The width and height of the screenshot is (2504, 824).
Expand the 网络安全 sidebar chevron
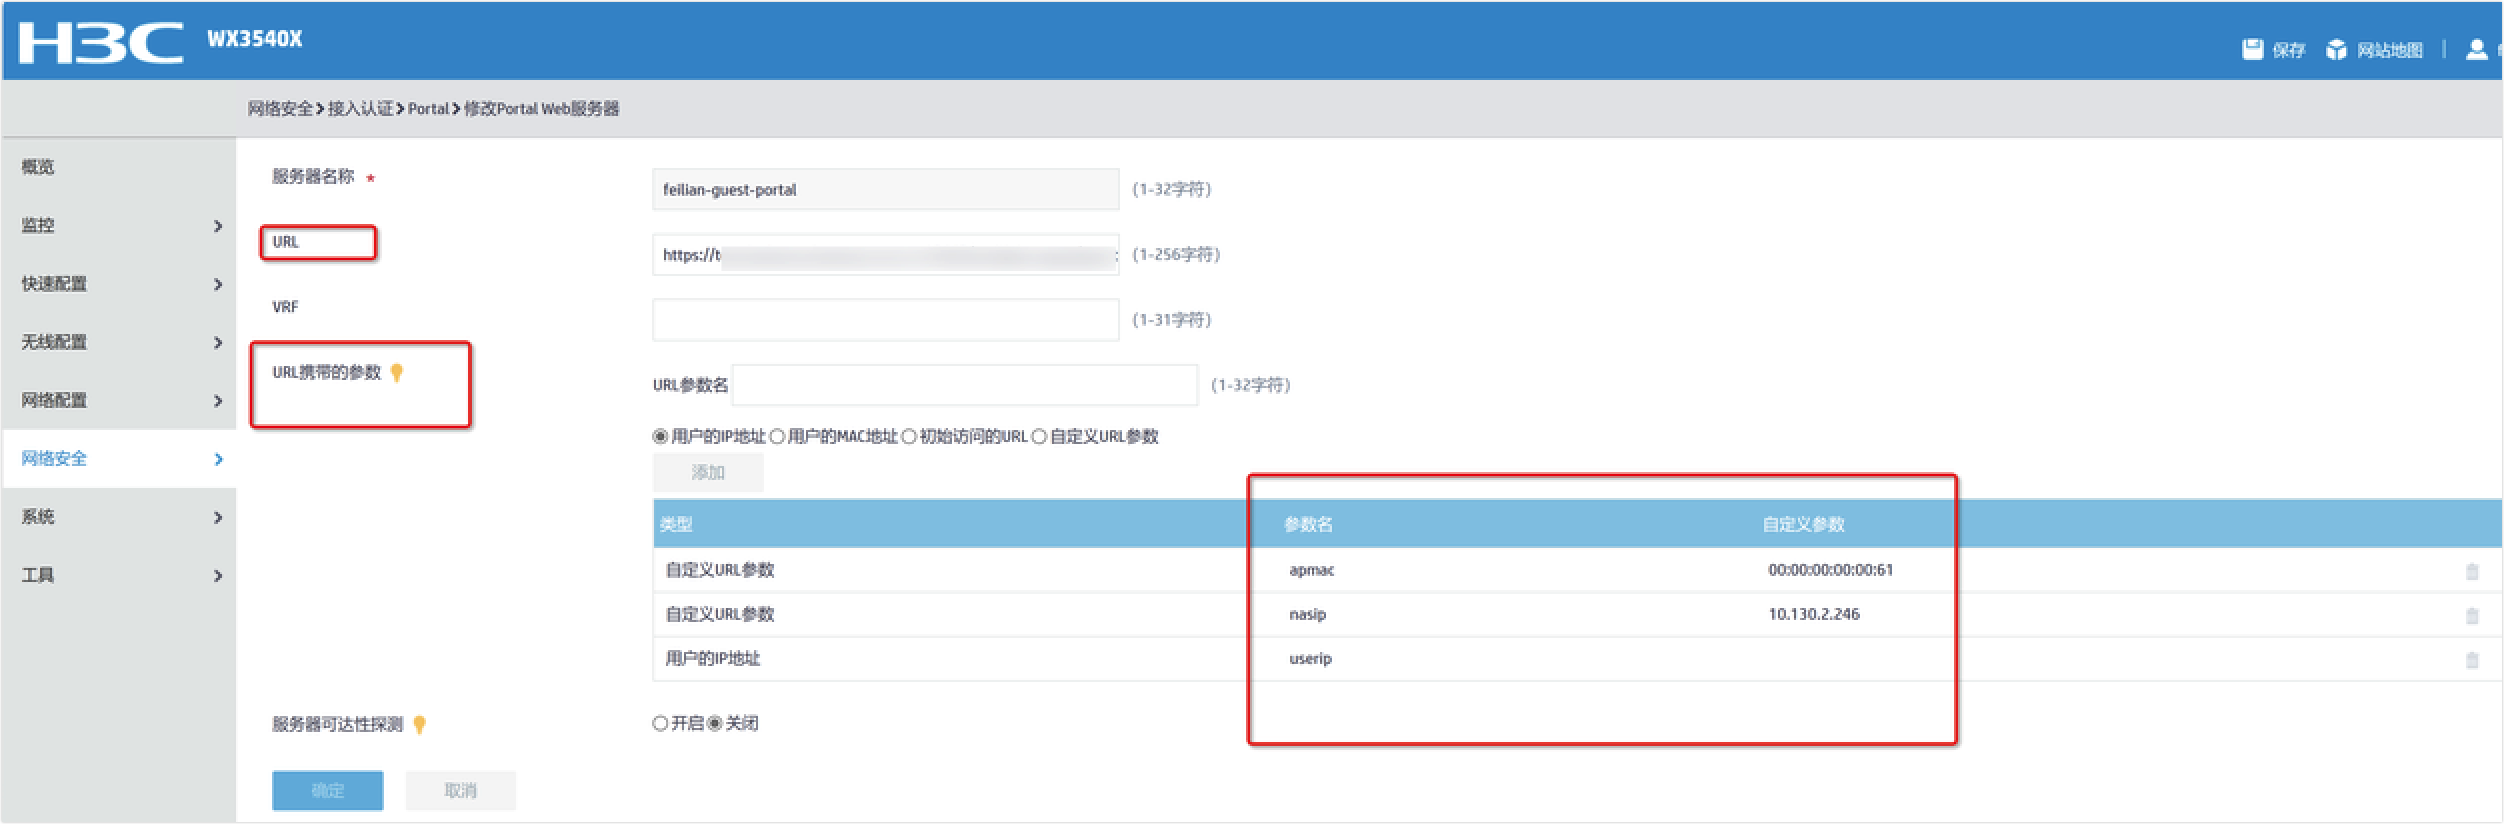(218, 459)
